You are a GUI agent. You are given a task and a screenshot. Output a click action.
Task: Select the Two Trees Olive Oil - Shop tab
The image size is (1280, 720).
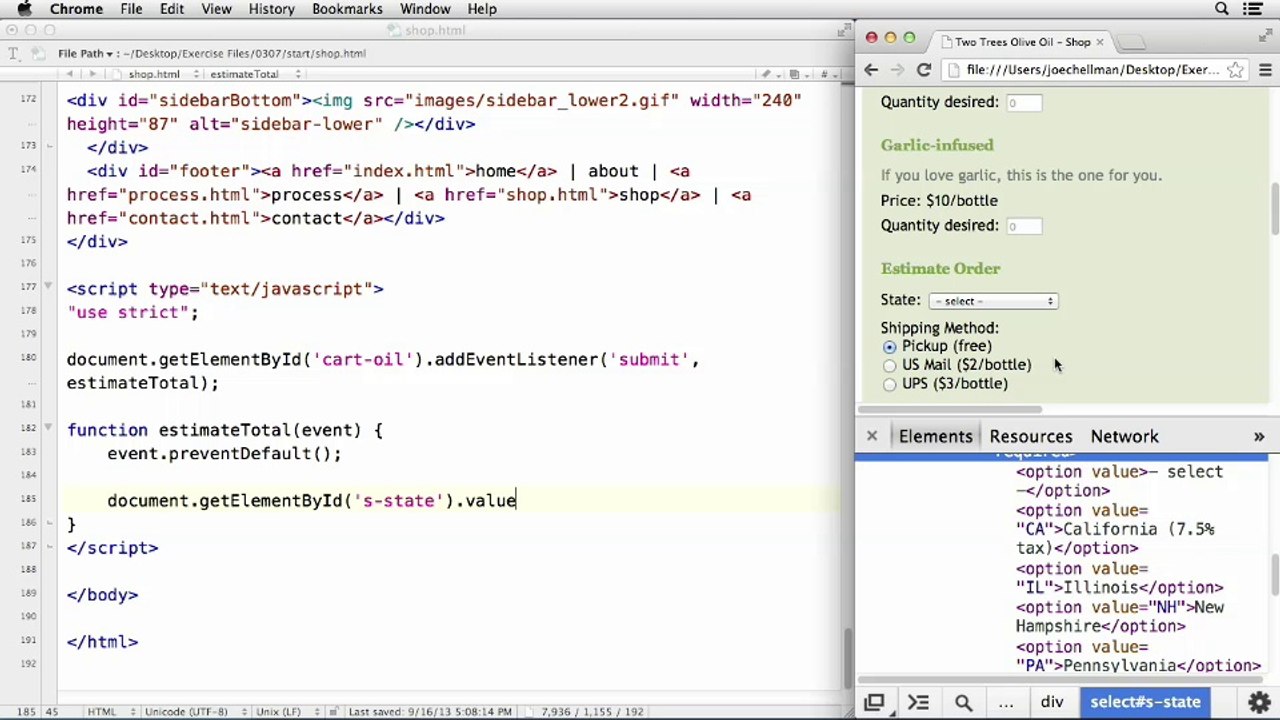pos(1022,42)
